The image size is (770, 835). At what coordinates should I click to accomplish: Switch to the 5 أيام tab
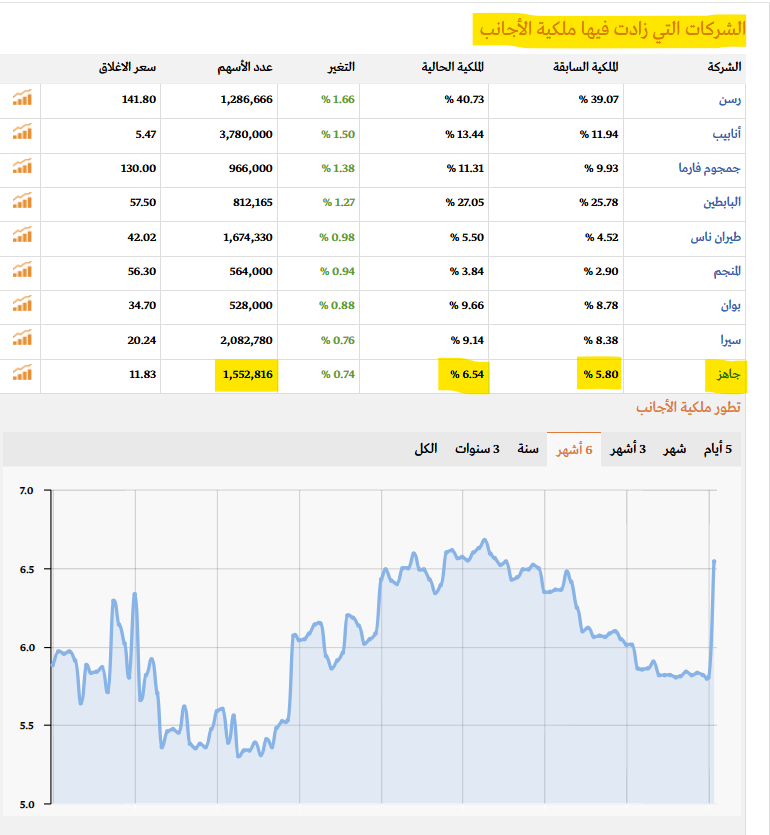717,449
